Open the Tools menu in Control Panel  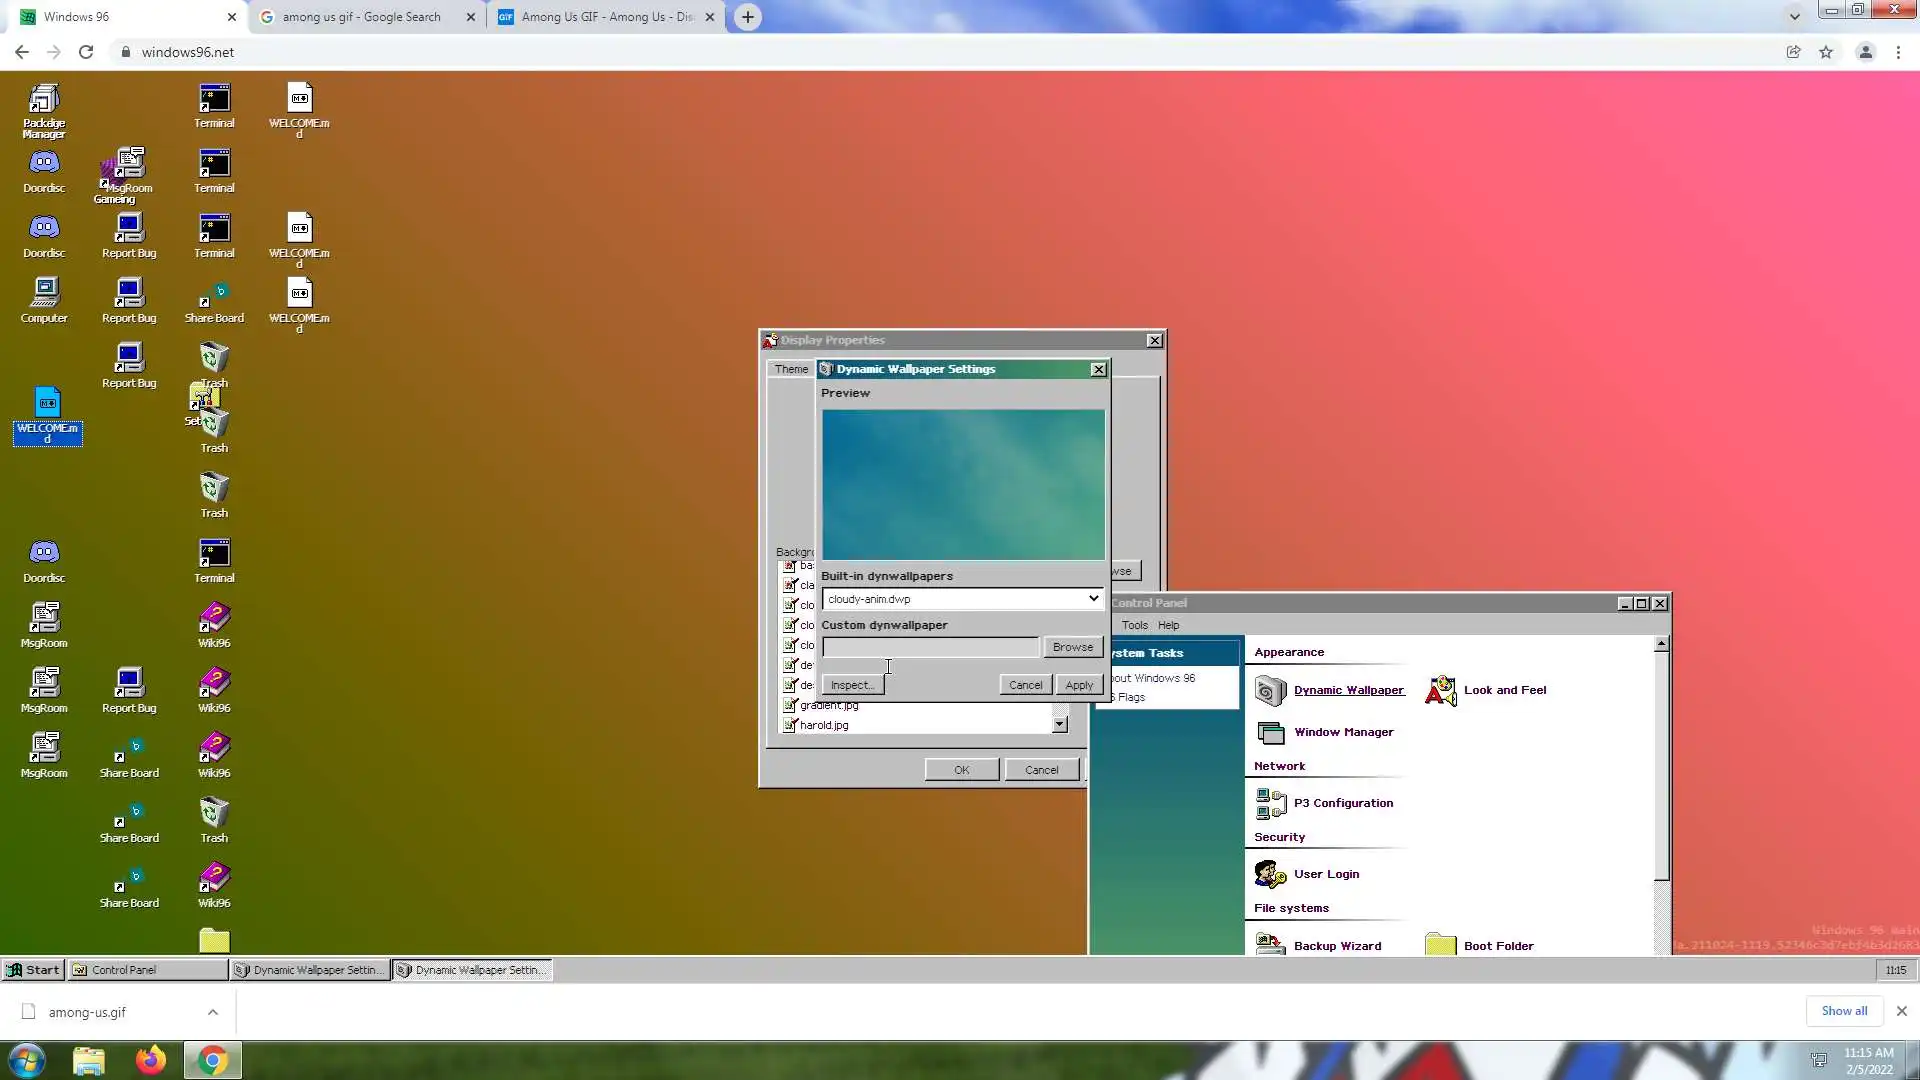pos(1134,625)
